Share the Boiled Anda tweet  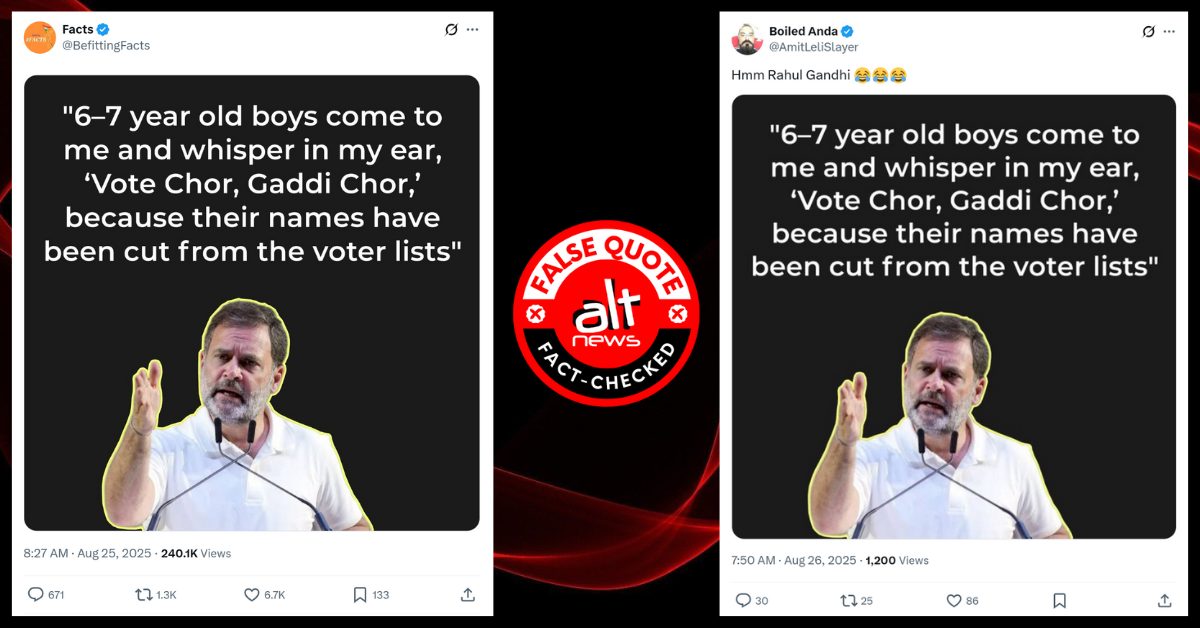(1164, 601)
